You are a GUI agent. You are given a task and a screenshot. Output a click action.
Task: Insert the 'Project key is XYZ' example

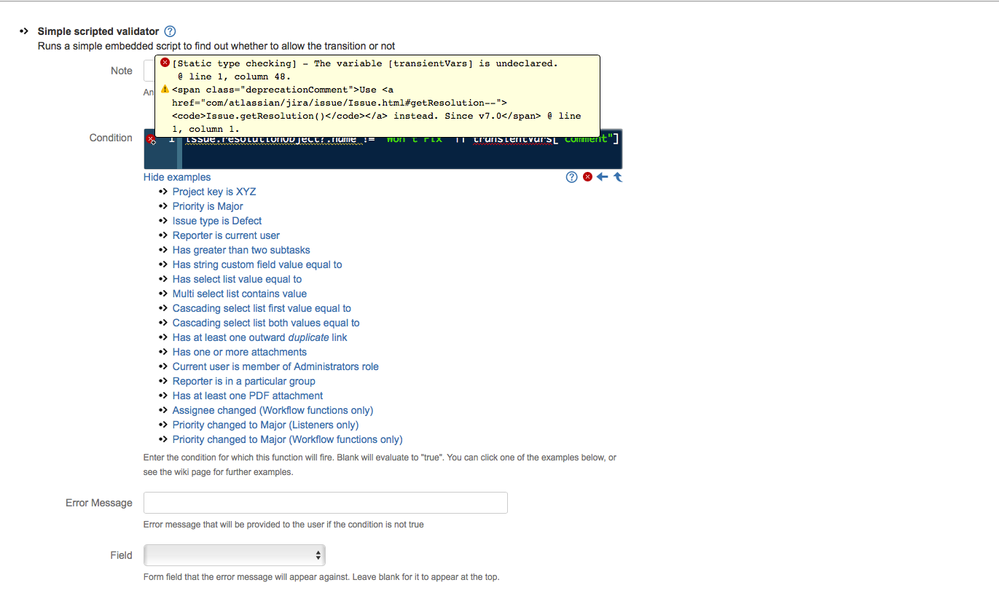214,192
